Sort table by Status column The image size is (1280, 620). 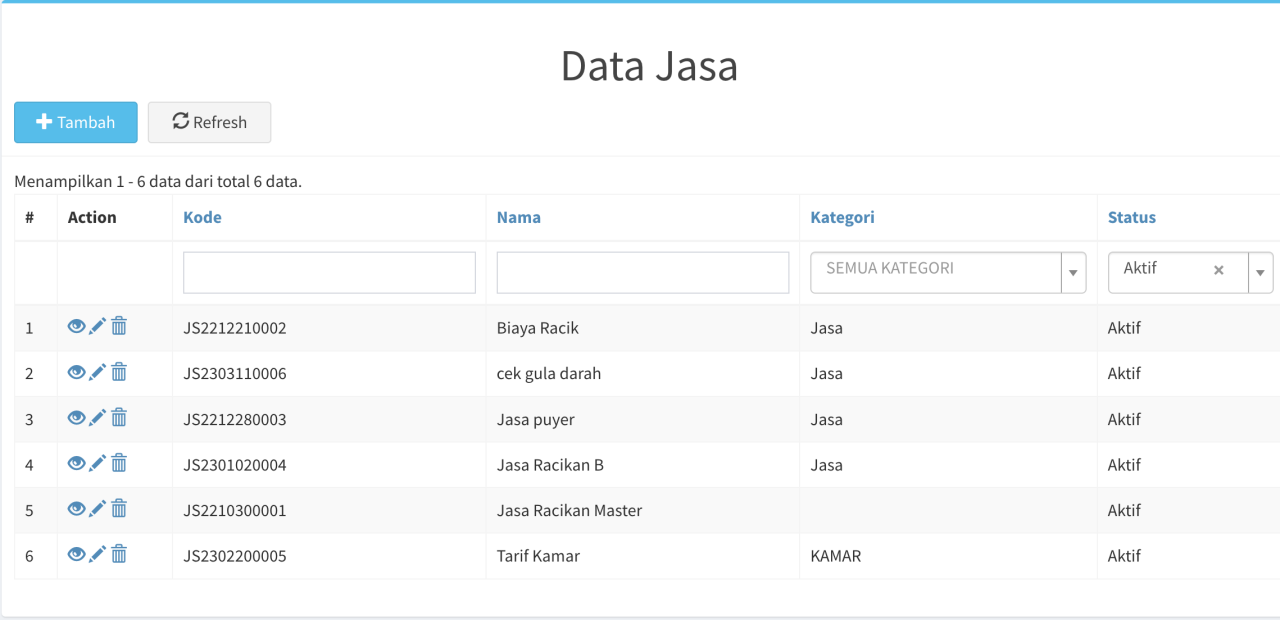[1131, 217]
